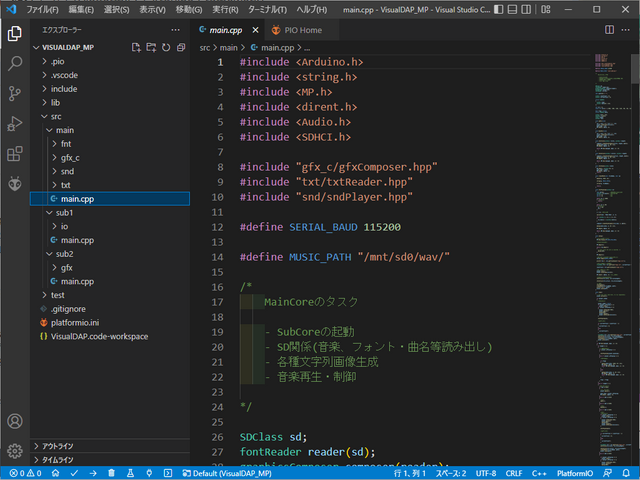Click the CRLF line ending indicator
The image size is (640, 480).
pyautogui.click(x=513, y=473)
